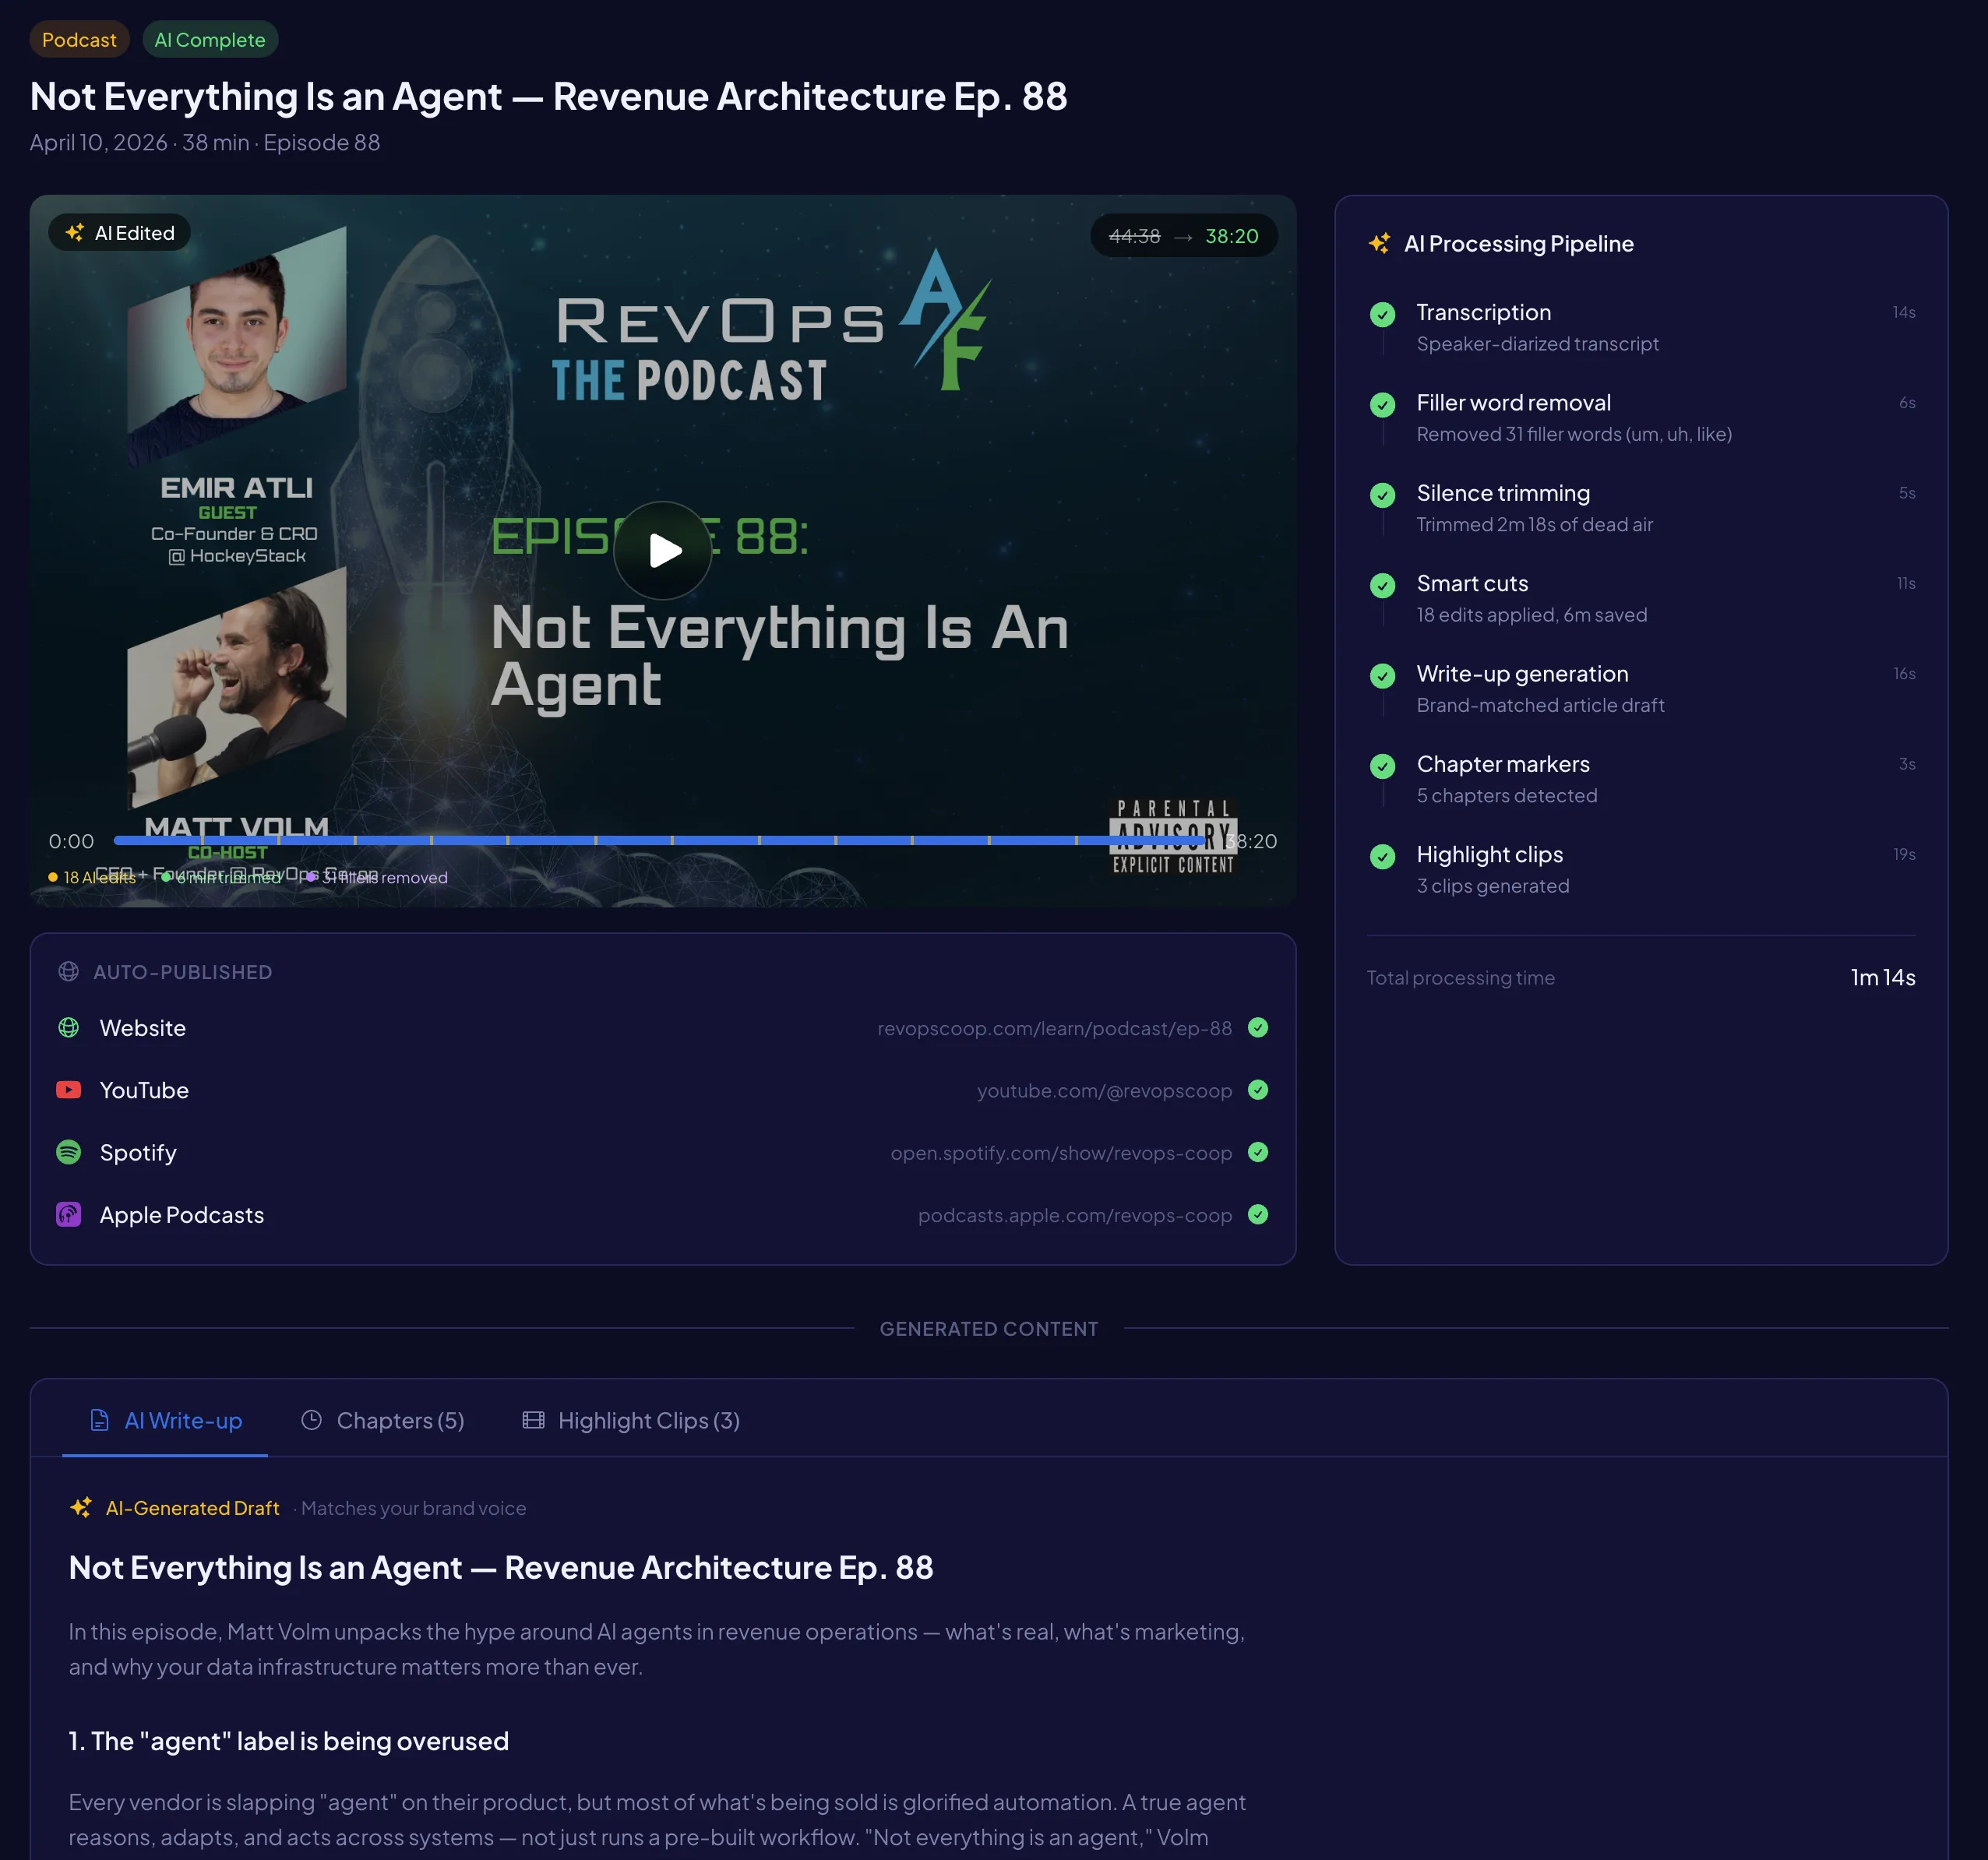Toggle the Transcription completion checkmark
The width and height of the screenshot is (1988, 1860).
click(1382, 314)
